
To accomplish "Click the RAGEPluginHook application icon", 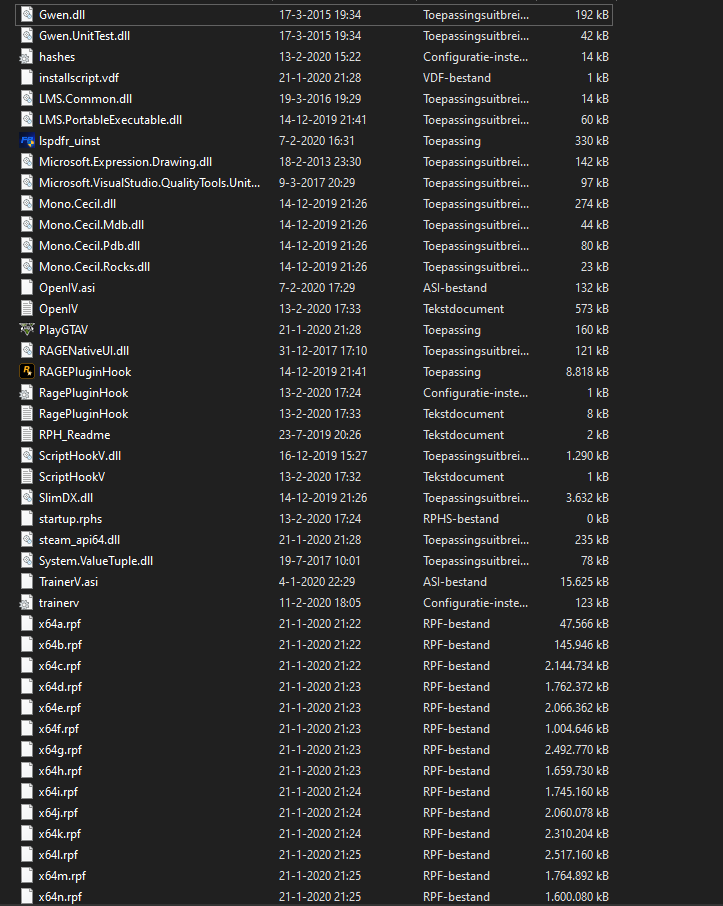I will [27, 372].
